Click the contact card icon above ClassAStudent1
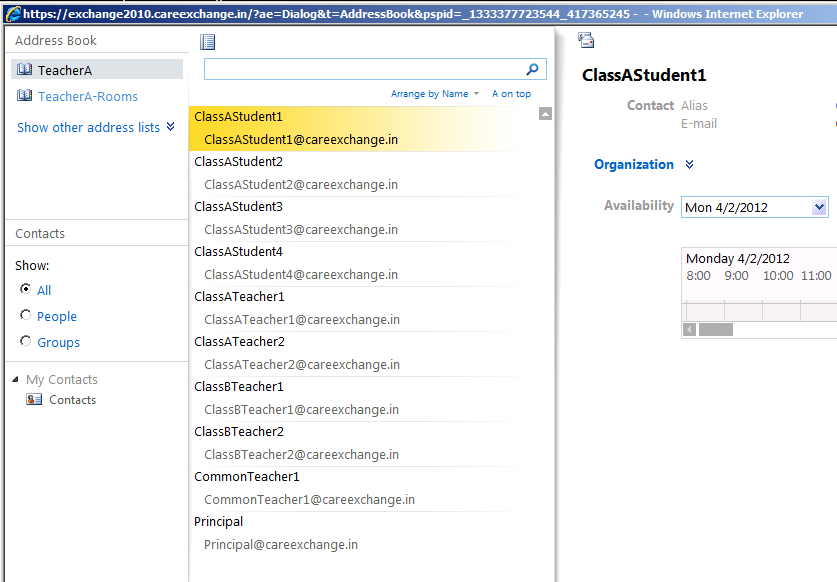Screen dimensions: 837x582 pyautogui.click(x=586, y=40)
